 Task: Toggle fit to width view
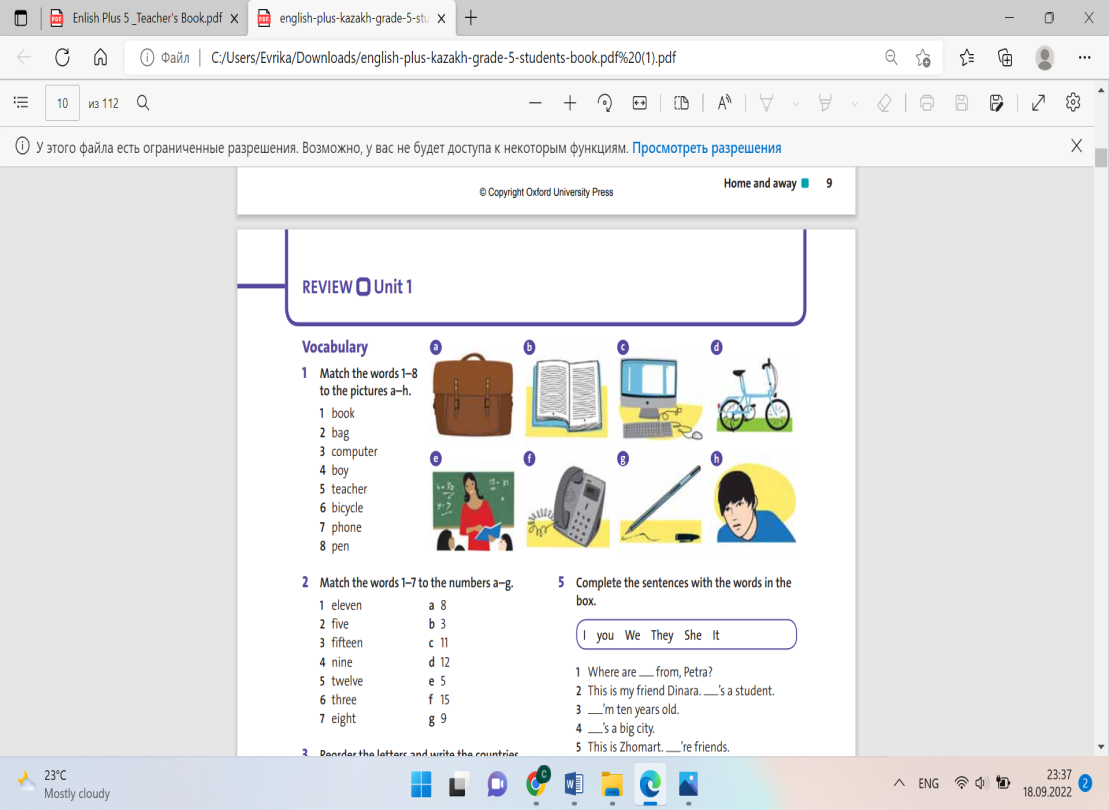[639, 103]
